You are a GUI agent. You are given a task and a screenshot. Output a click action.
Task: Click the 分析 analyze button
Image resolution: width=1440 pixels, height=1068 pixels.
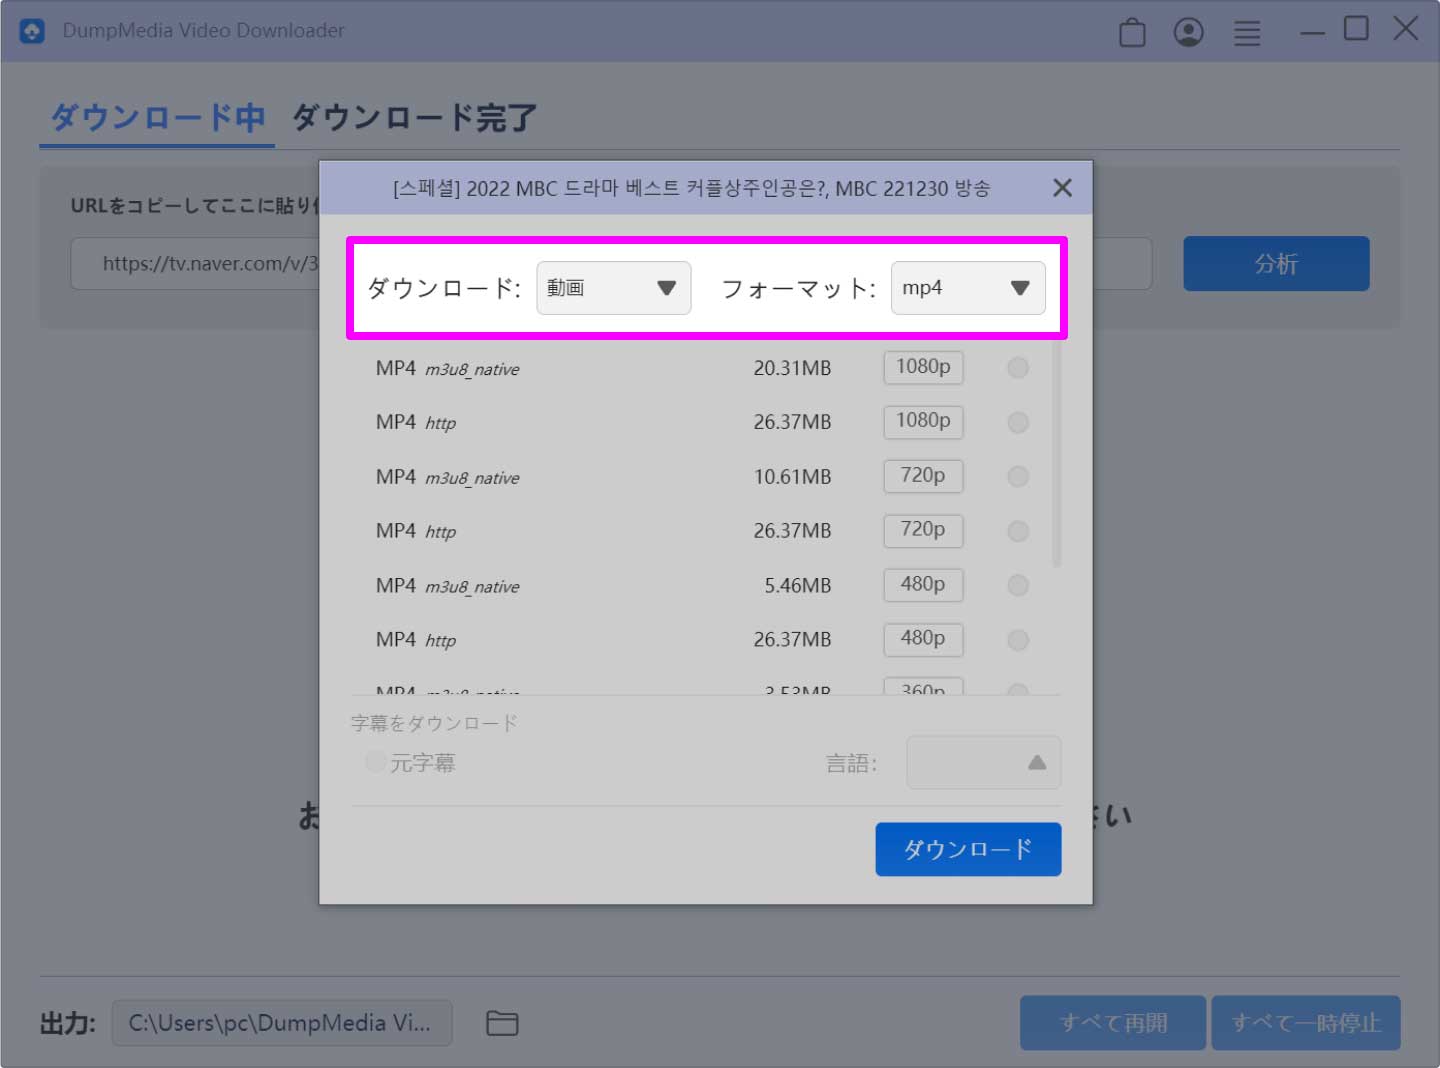(1276, 264)
